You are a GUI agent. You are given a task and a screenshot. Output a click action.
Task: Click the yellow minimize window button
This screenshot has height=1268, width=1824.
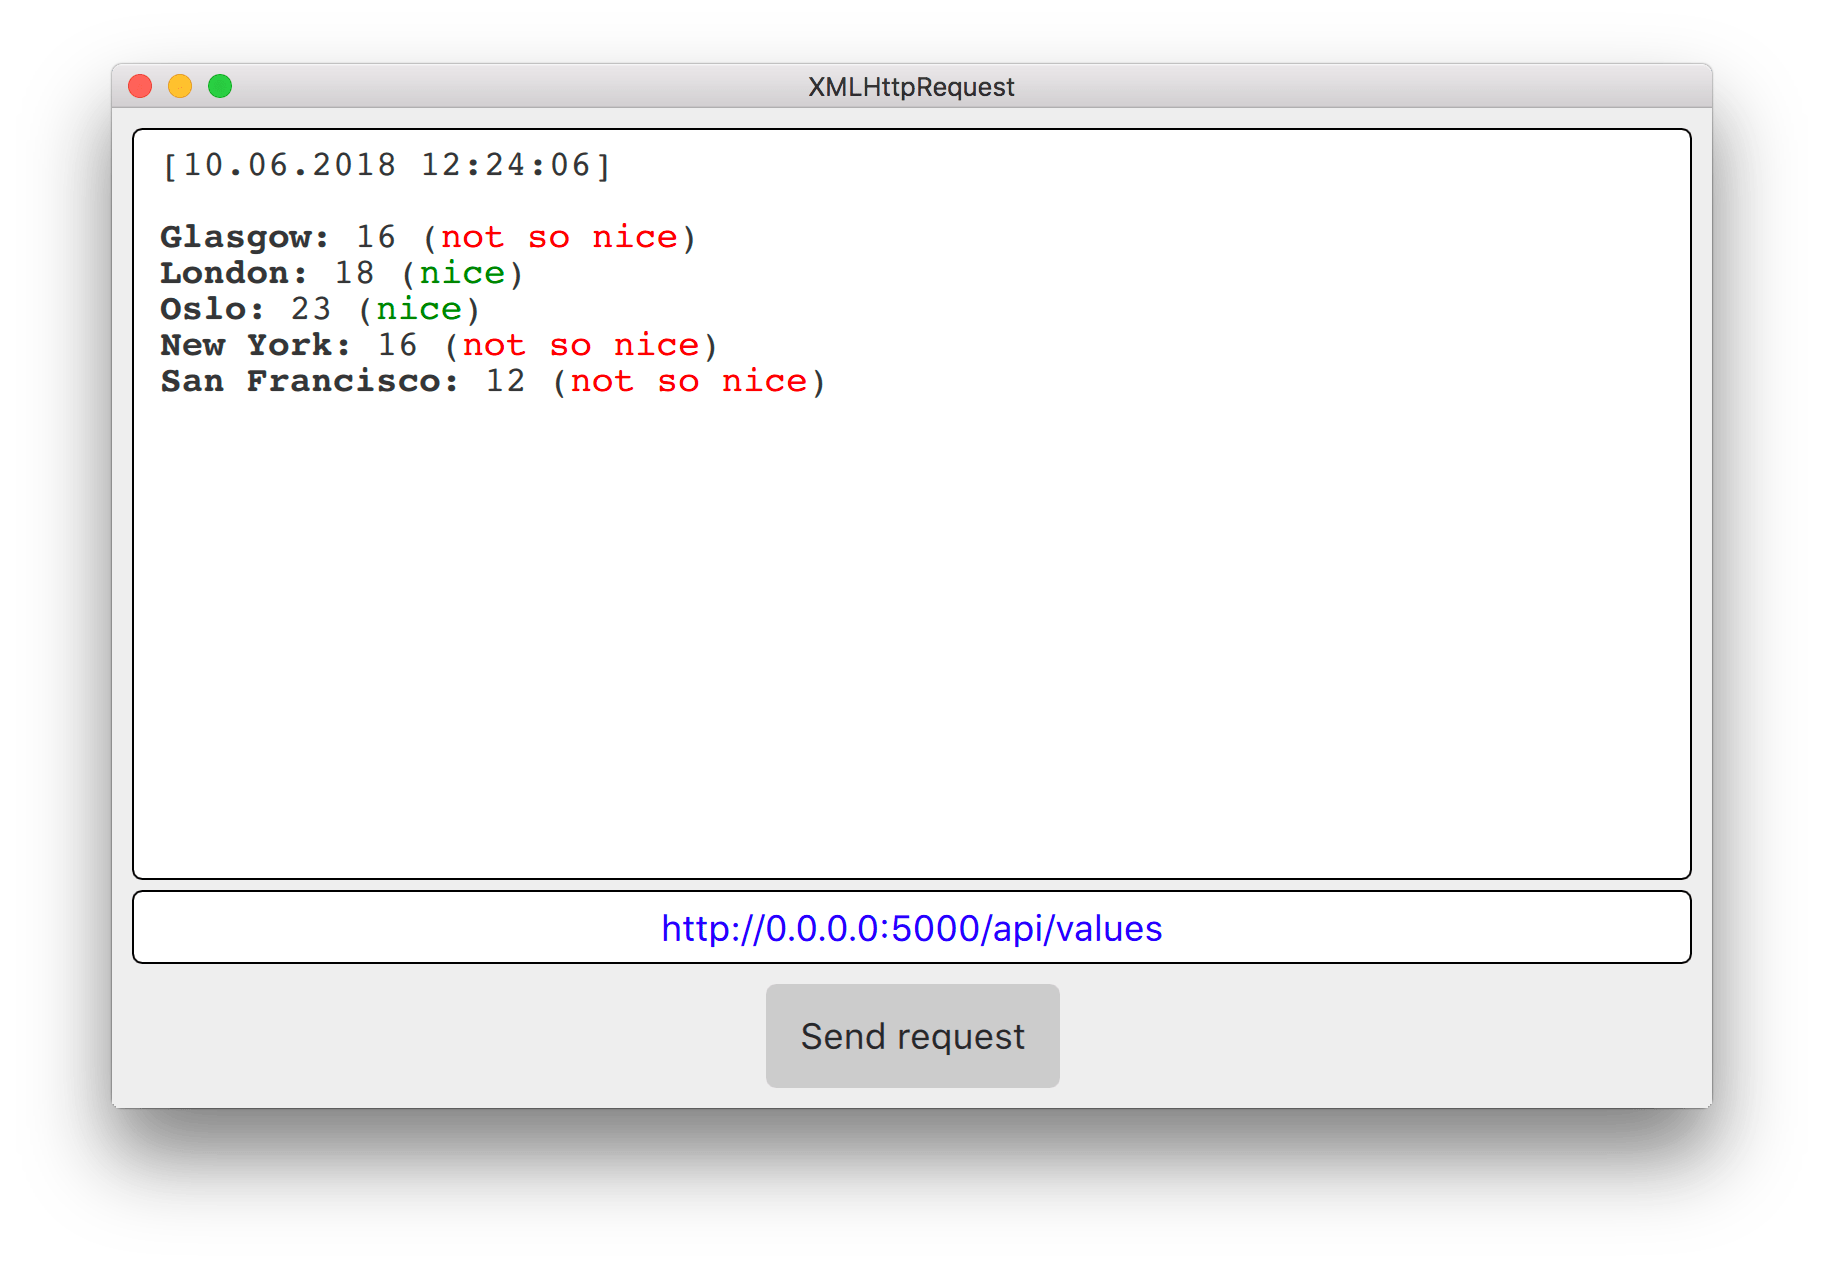(180, 86)
